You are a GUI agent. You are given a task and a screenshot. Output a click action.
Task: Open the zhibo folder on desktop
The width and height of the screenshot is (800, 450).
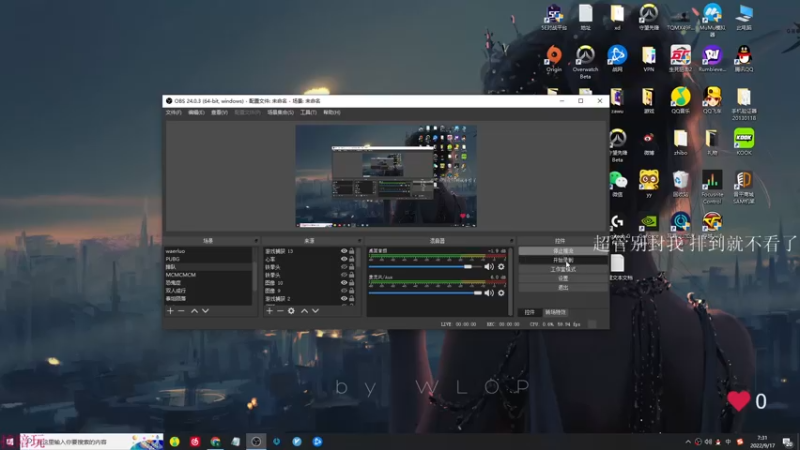[680, 142]
